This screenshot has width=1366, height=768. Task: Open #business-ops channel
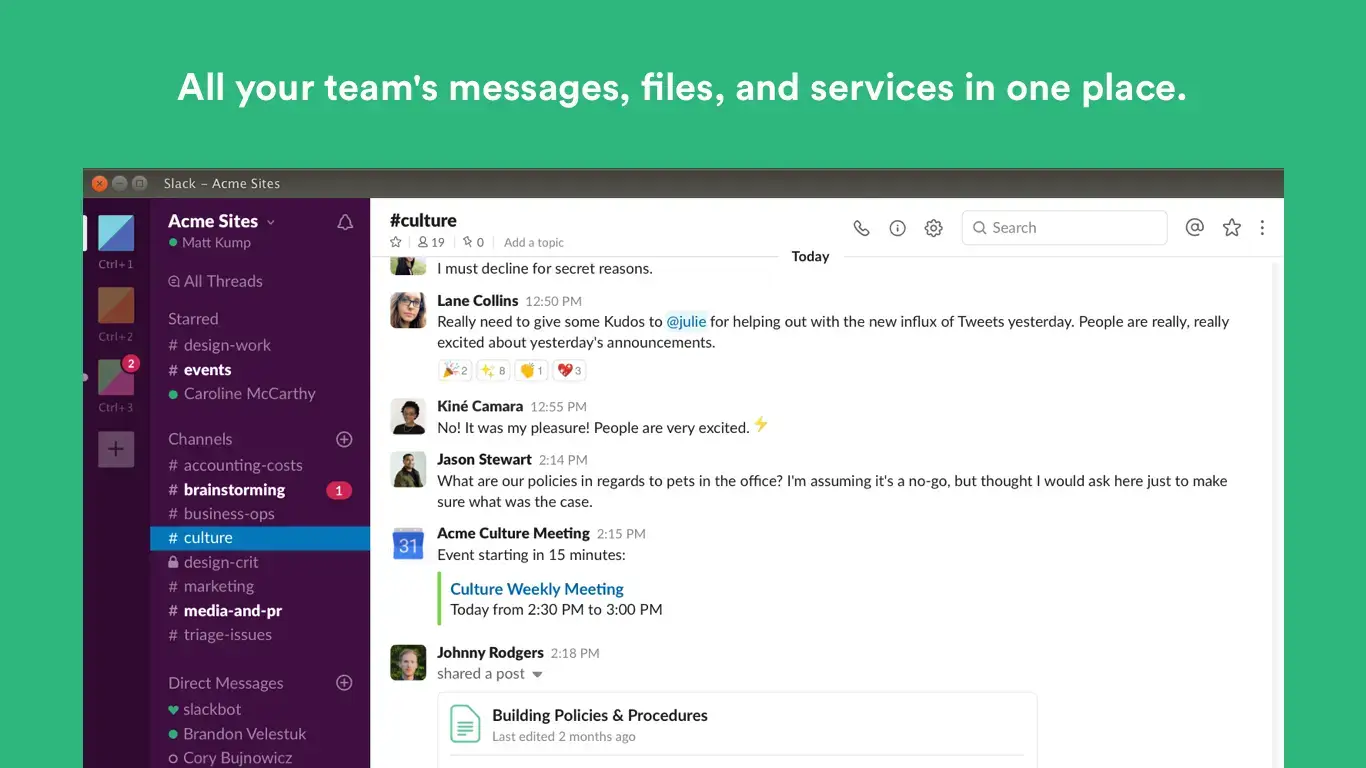pyautogui.click(x=221, y=514)
